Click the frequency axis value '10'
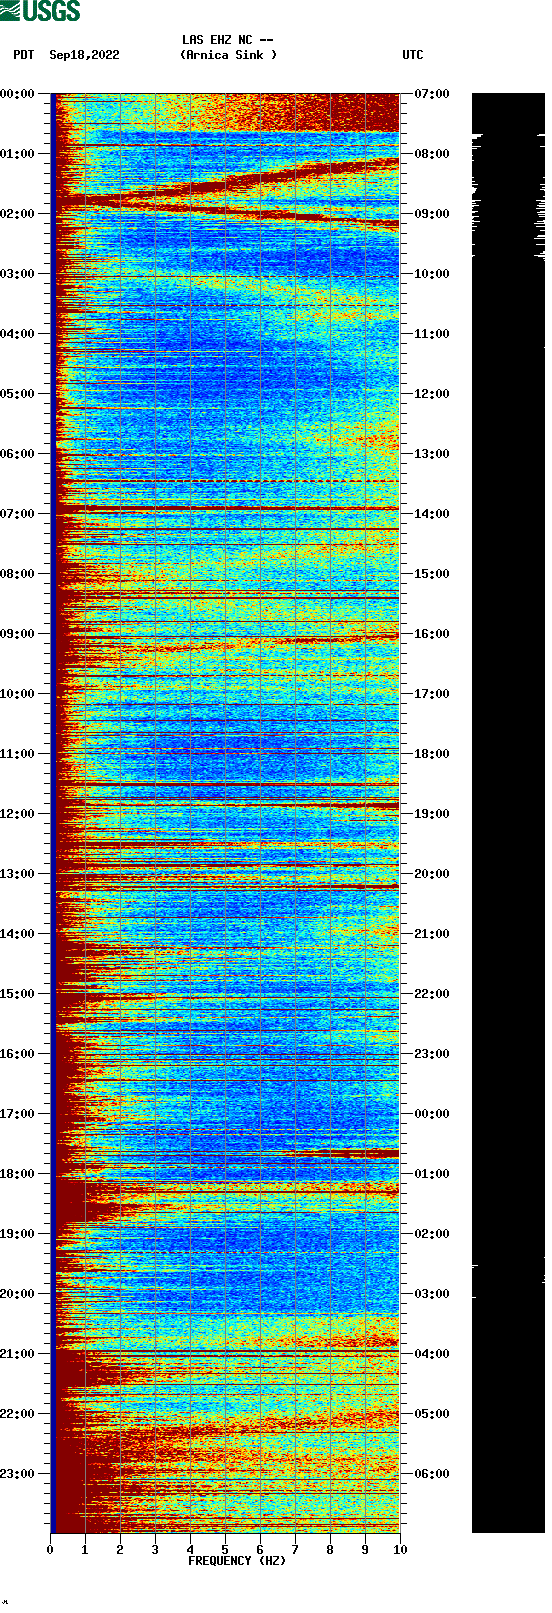Image resolution: width=552 pixels, height=1613 pixels. (400, 1550)
